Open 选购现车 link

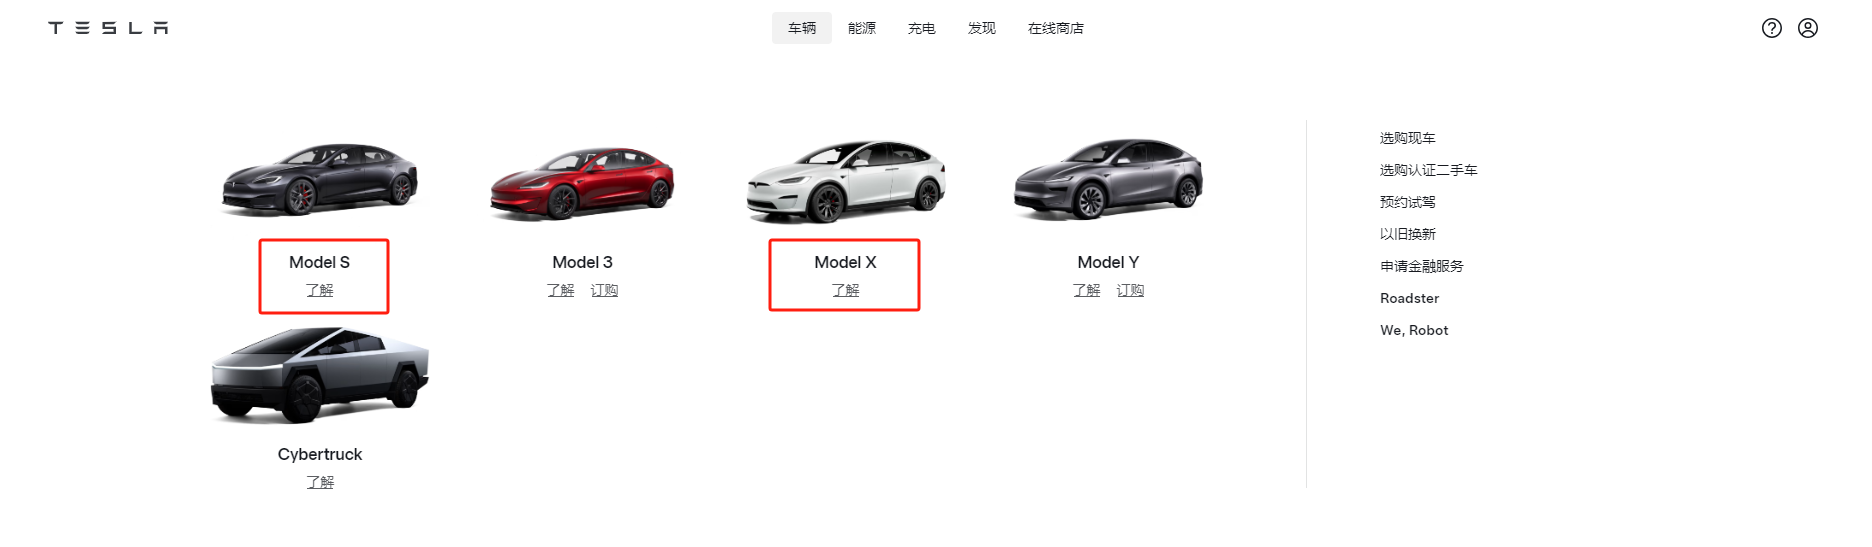pyautogui.click(x=1408, y=138)
